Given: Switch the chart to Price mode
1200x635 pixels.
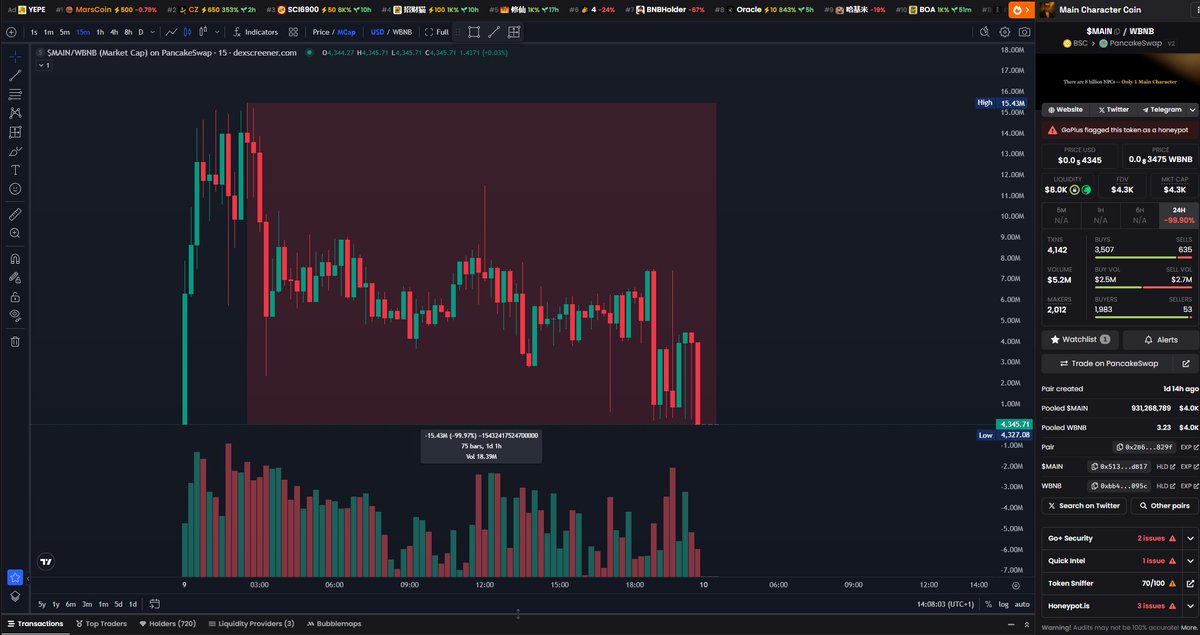Looking at the screenshot, I should point(321,32).
